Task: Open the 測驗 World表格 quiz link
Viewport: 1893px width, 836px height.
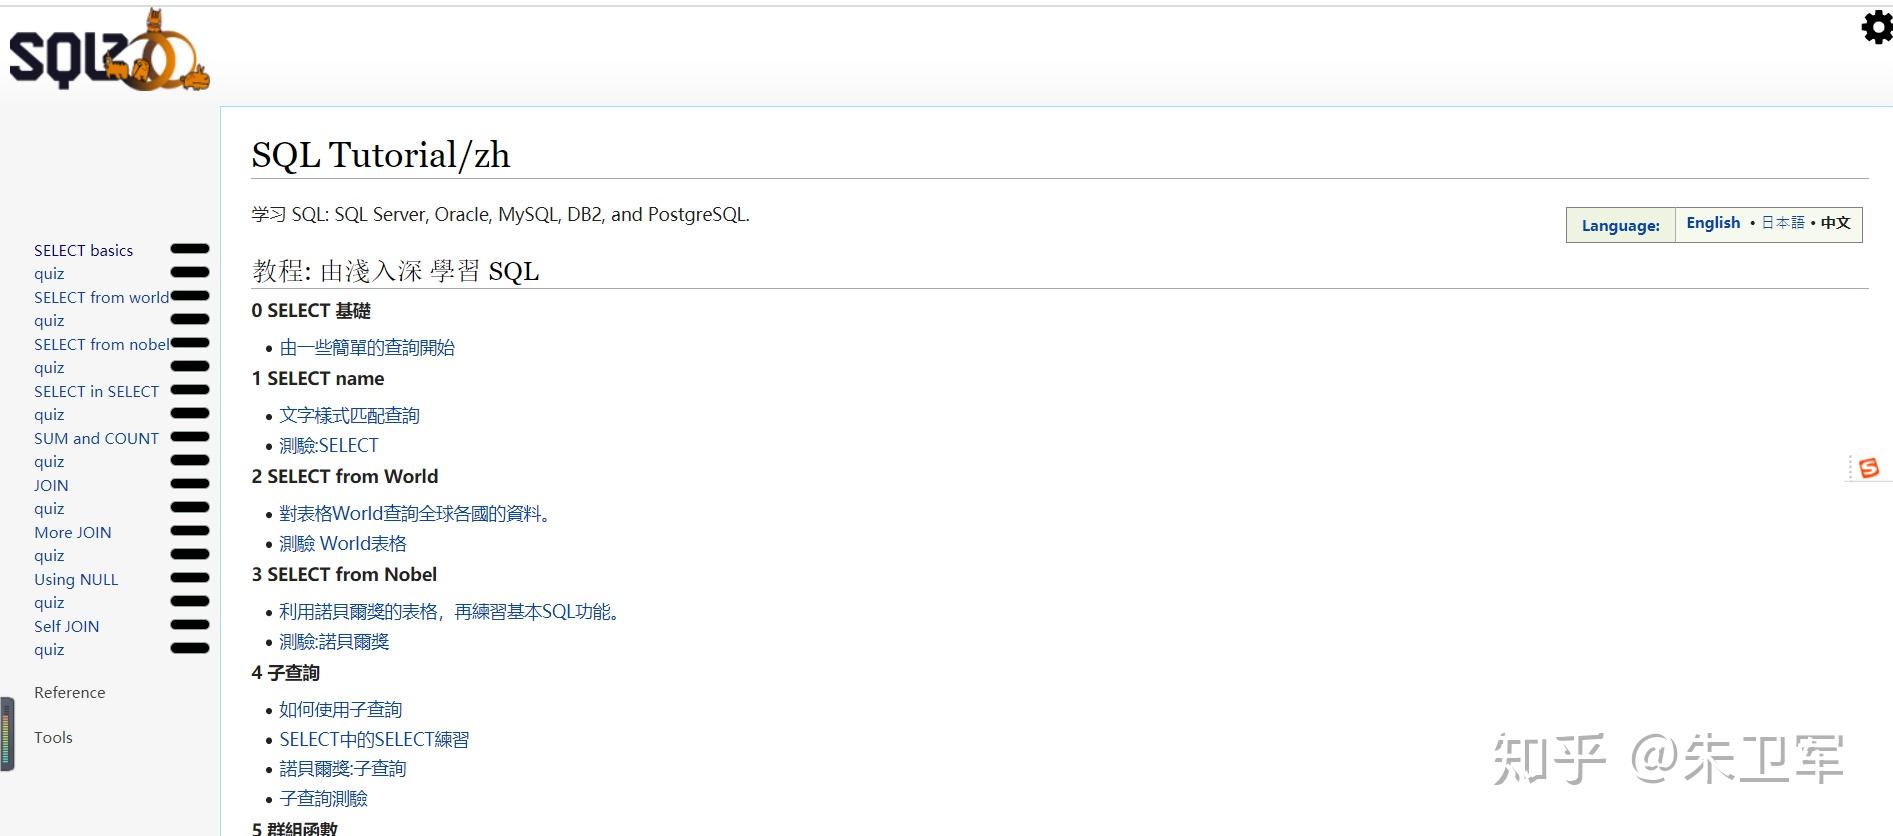Action: 343,543
